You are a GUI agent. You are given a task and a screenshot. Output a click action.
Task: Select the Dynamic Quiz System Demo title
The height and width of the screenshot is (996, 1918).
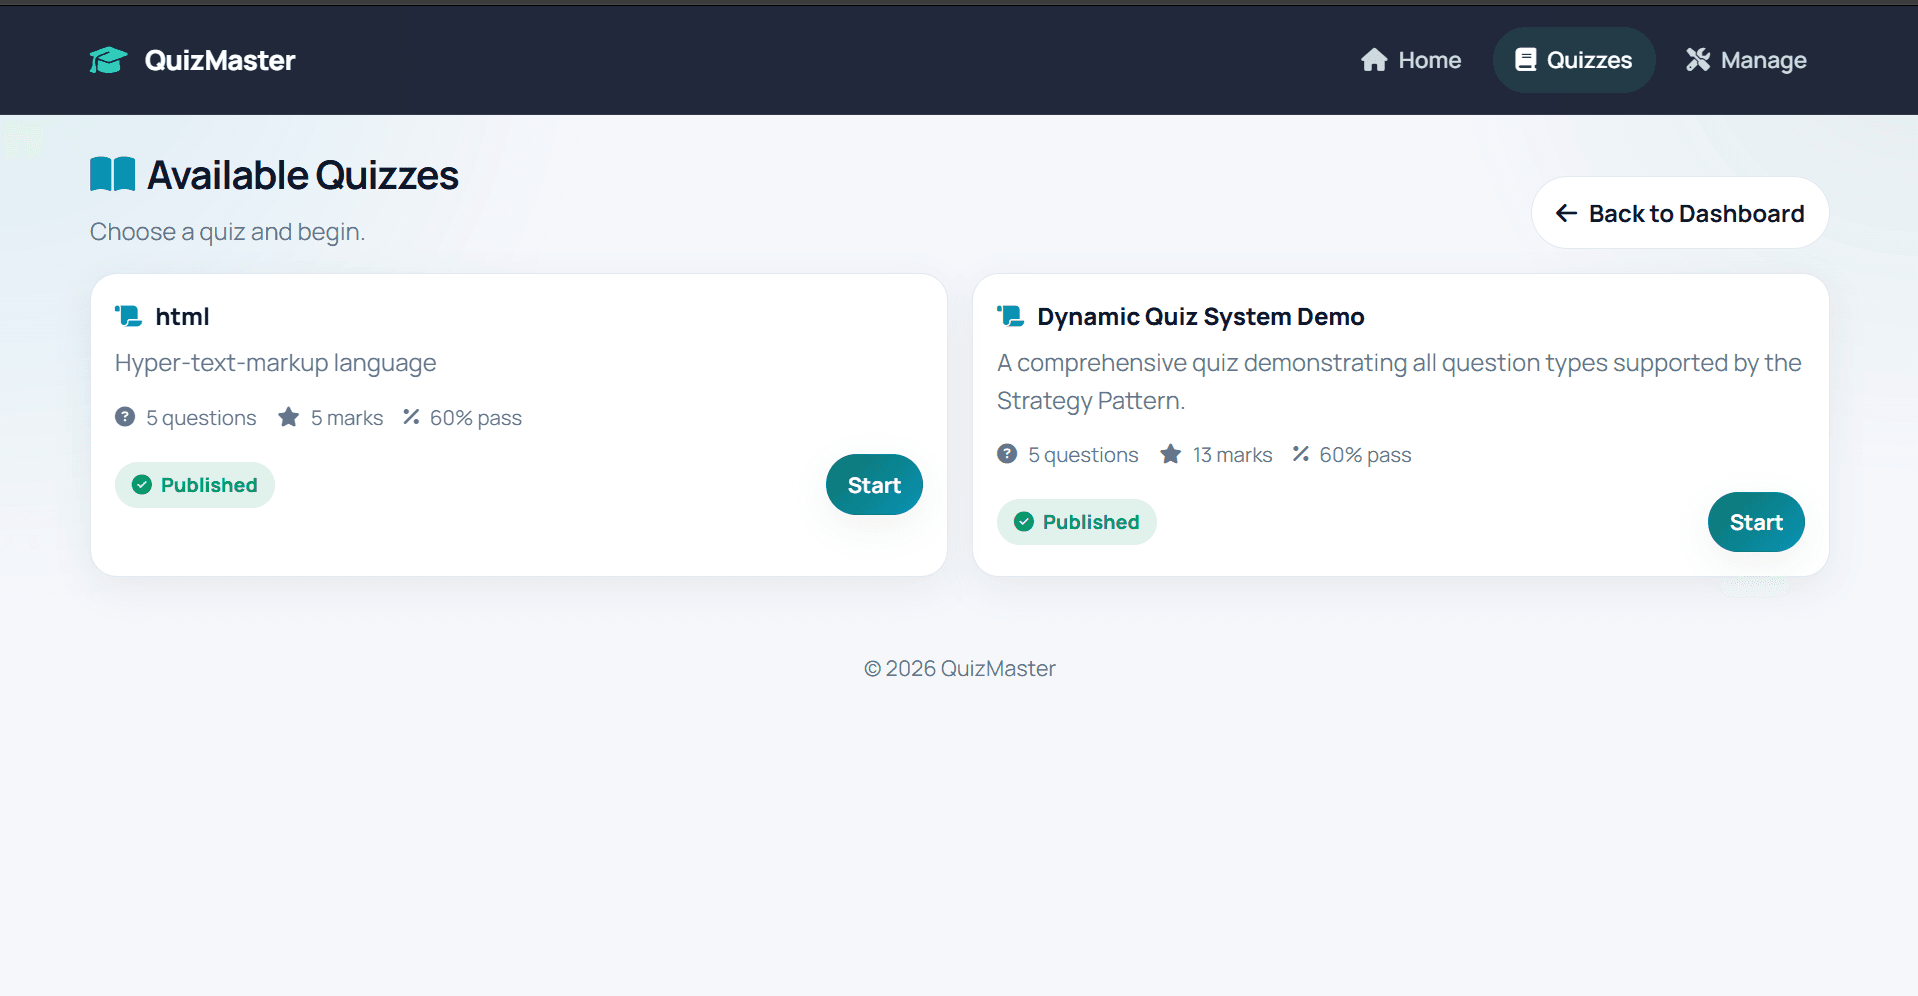(x=1201, y=317)
